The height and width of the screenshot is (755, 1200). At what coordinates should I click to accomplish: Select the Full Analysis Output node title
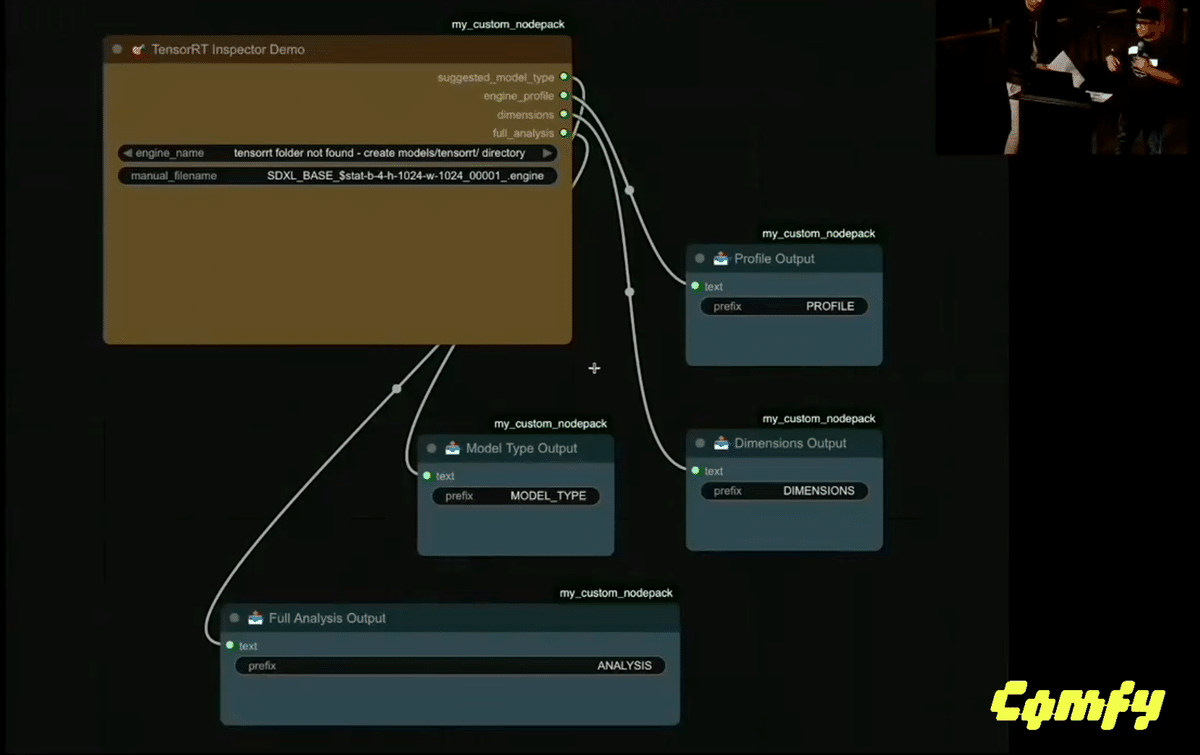click(x=327, y=618)
